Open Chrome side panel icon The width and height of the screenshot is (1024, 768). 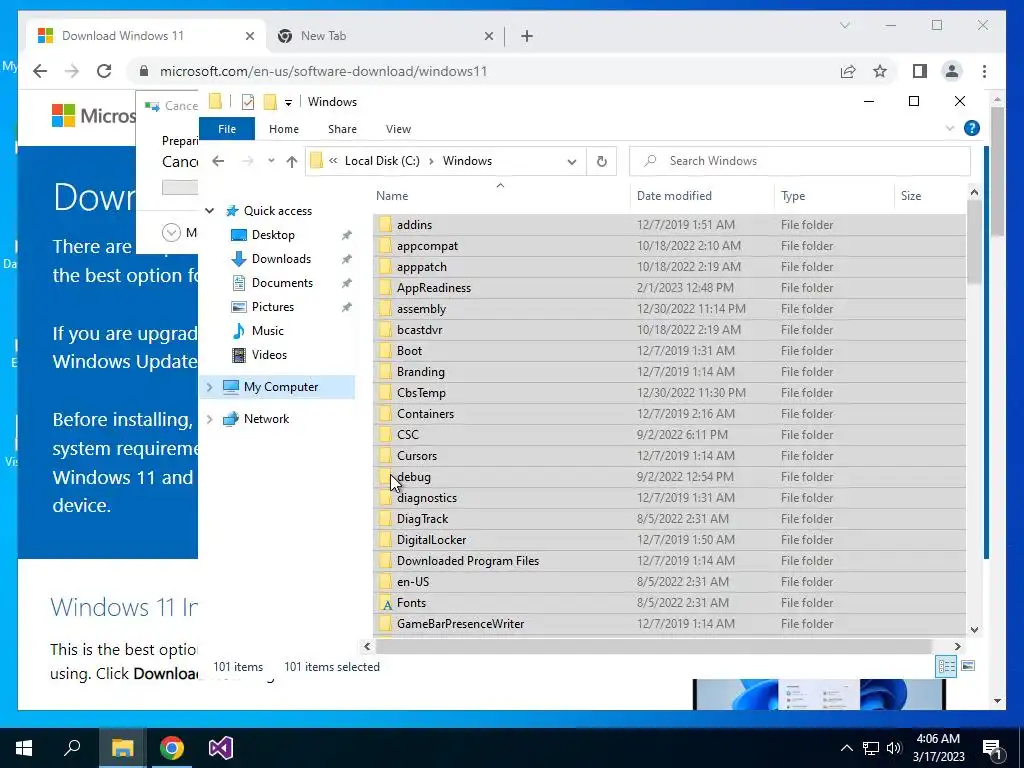[920, 71]
